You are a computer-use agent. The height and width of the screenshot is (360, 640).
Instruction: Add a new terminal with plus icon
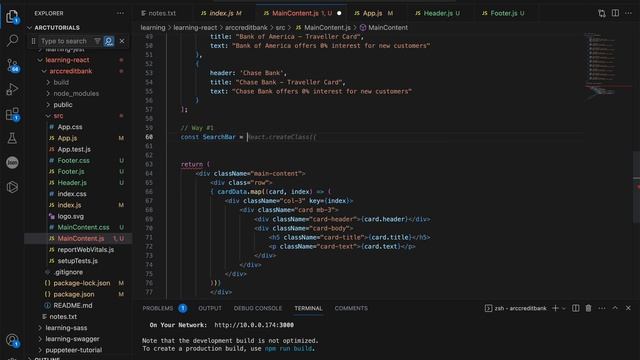[x=555, y=308]
